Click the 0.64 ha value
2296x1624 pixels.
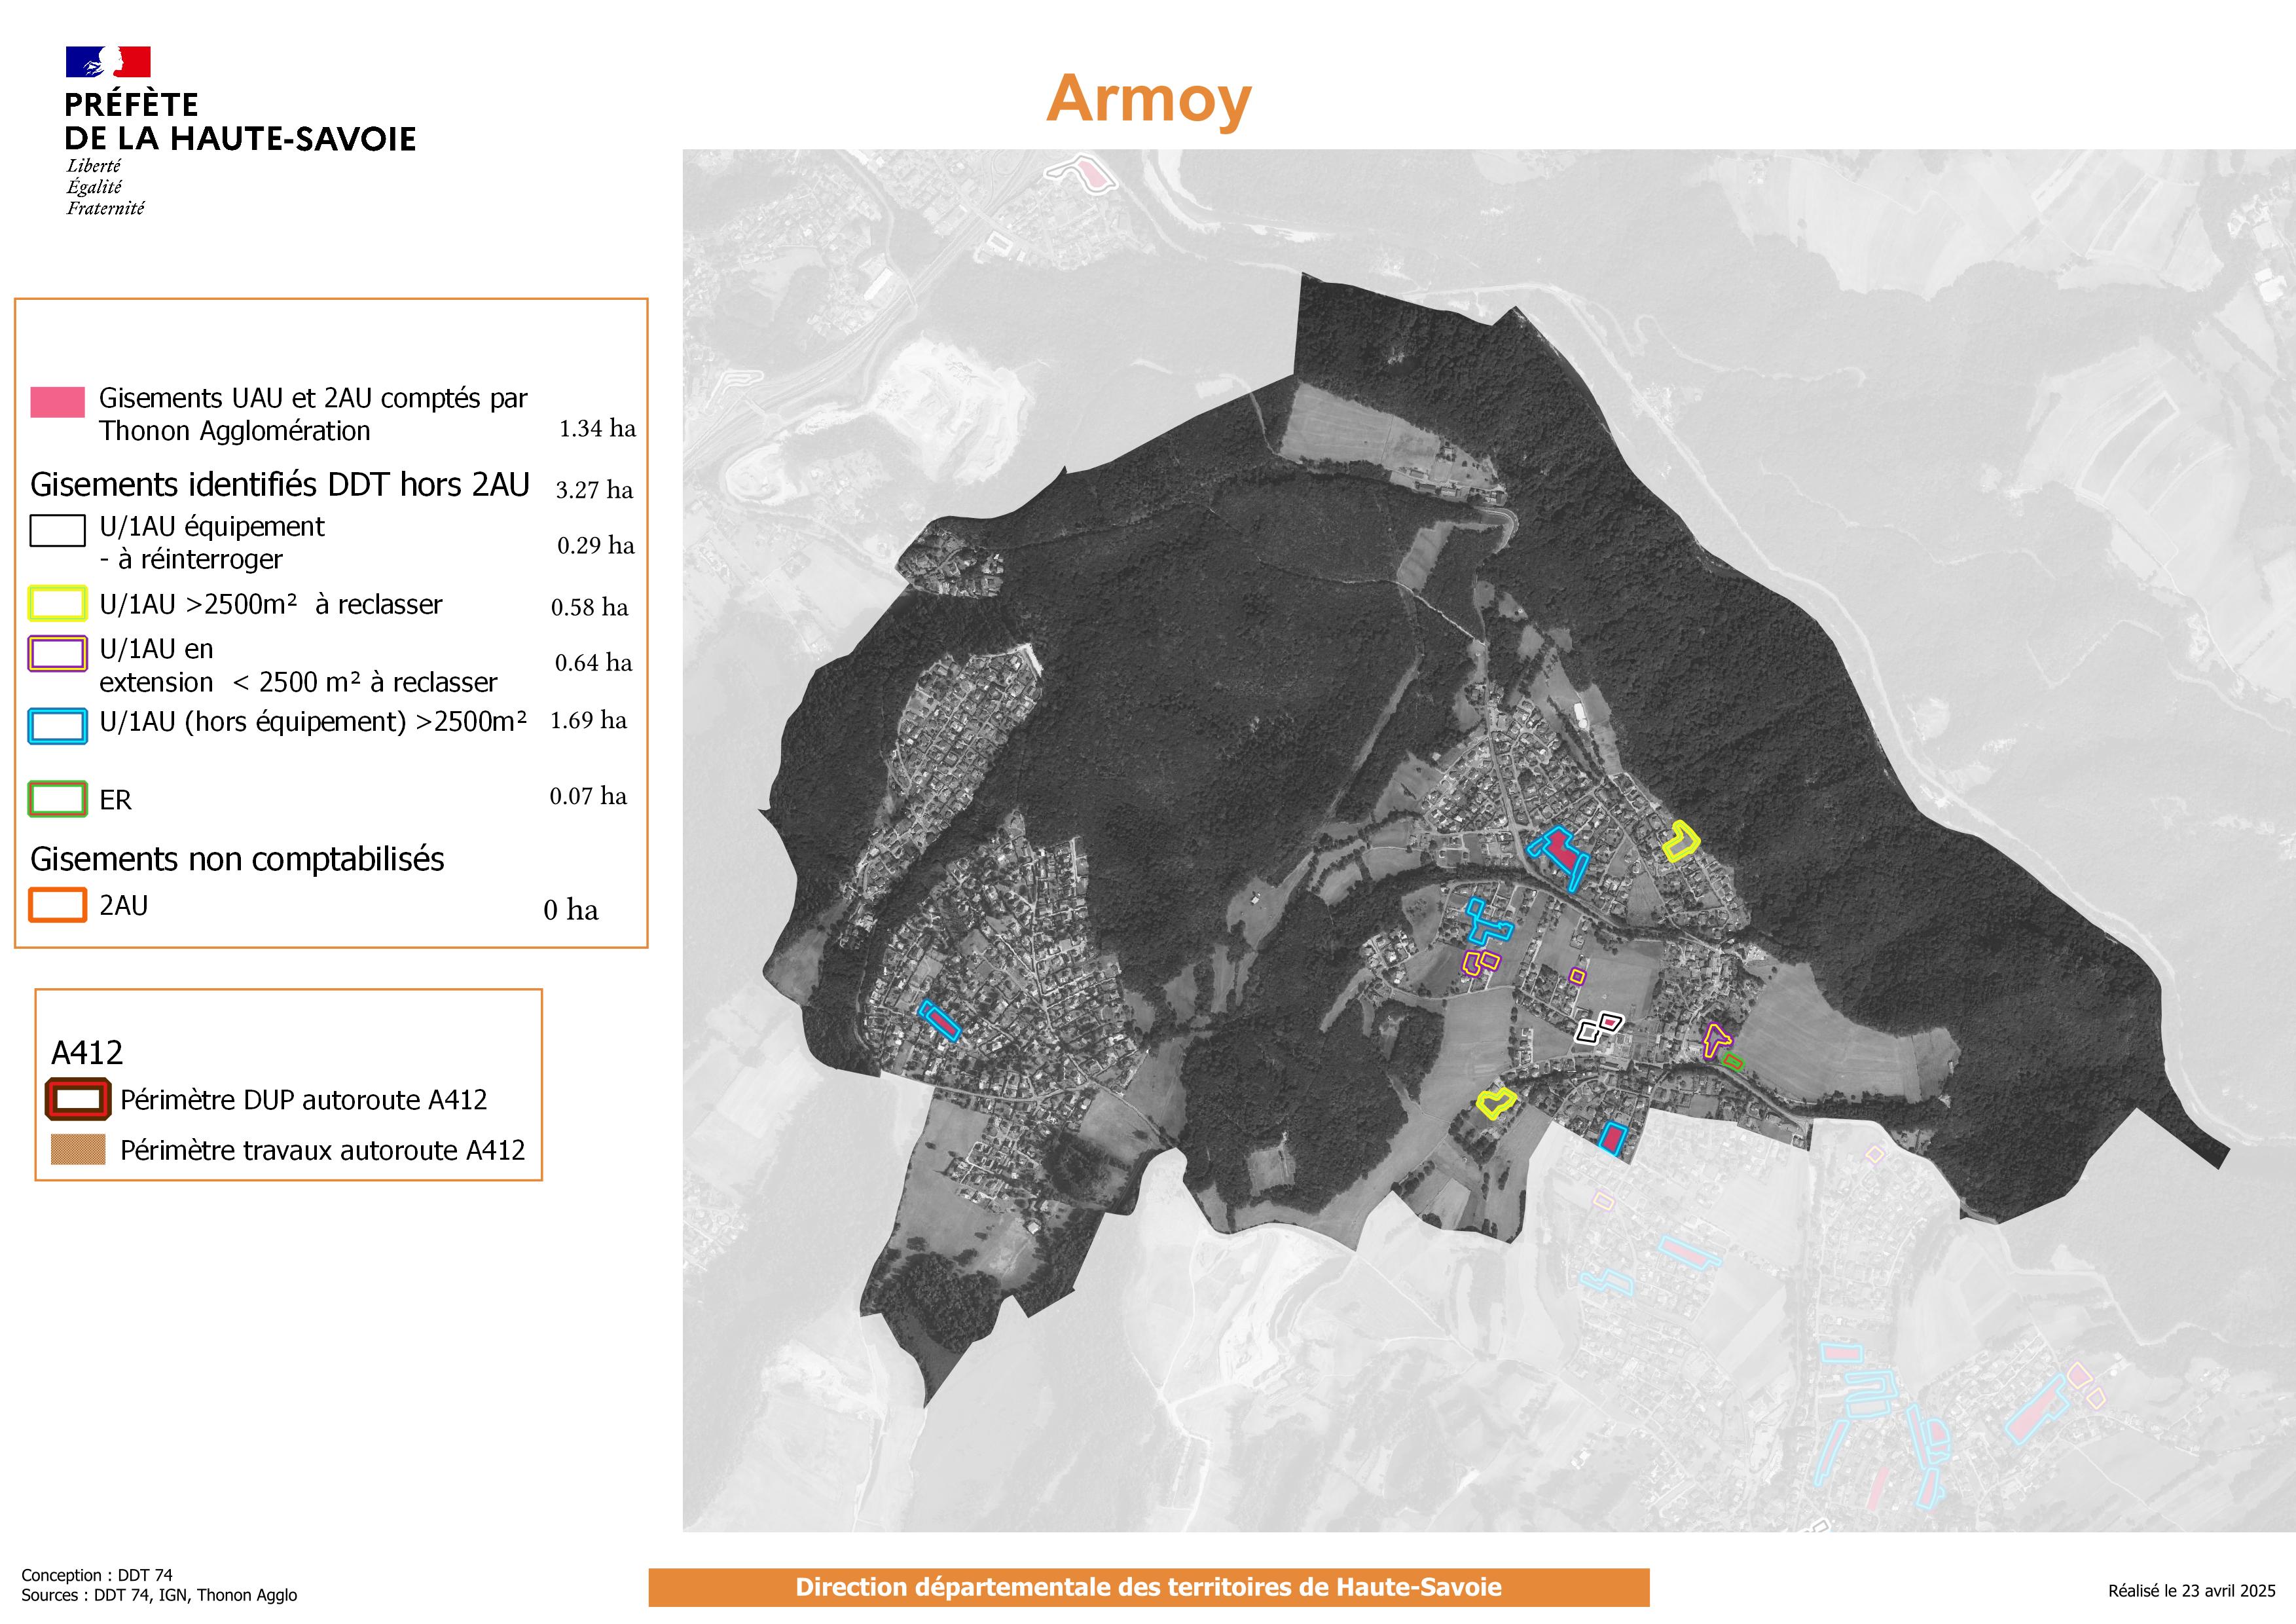point(594,663)
